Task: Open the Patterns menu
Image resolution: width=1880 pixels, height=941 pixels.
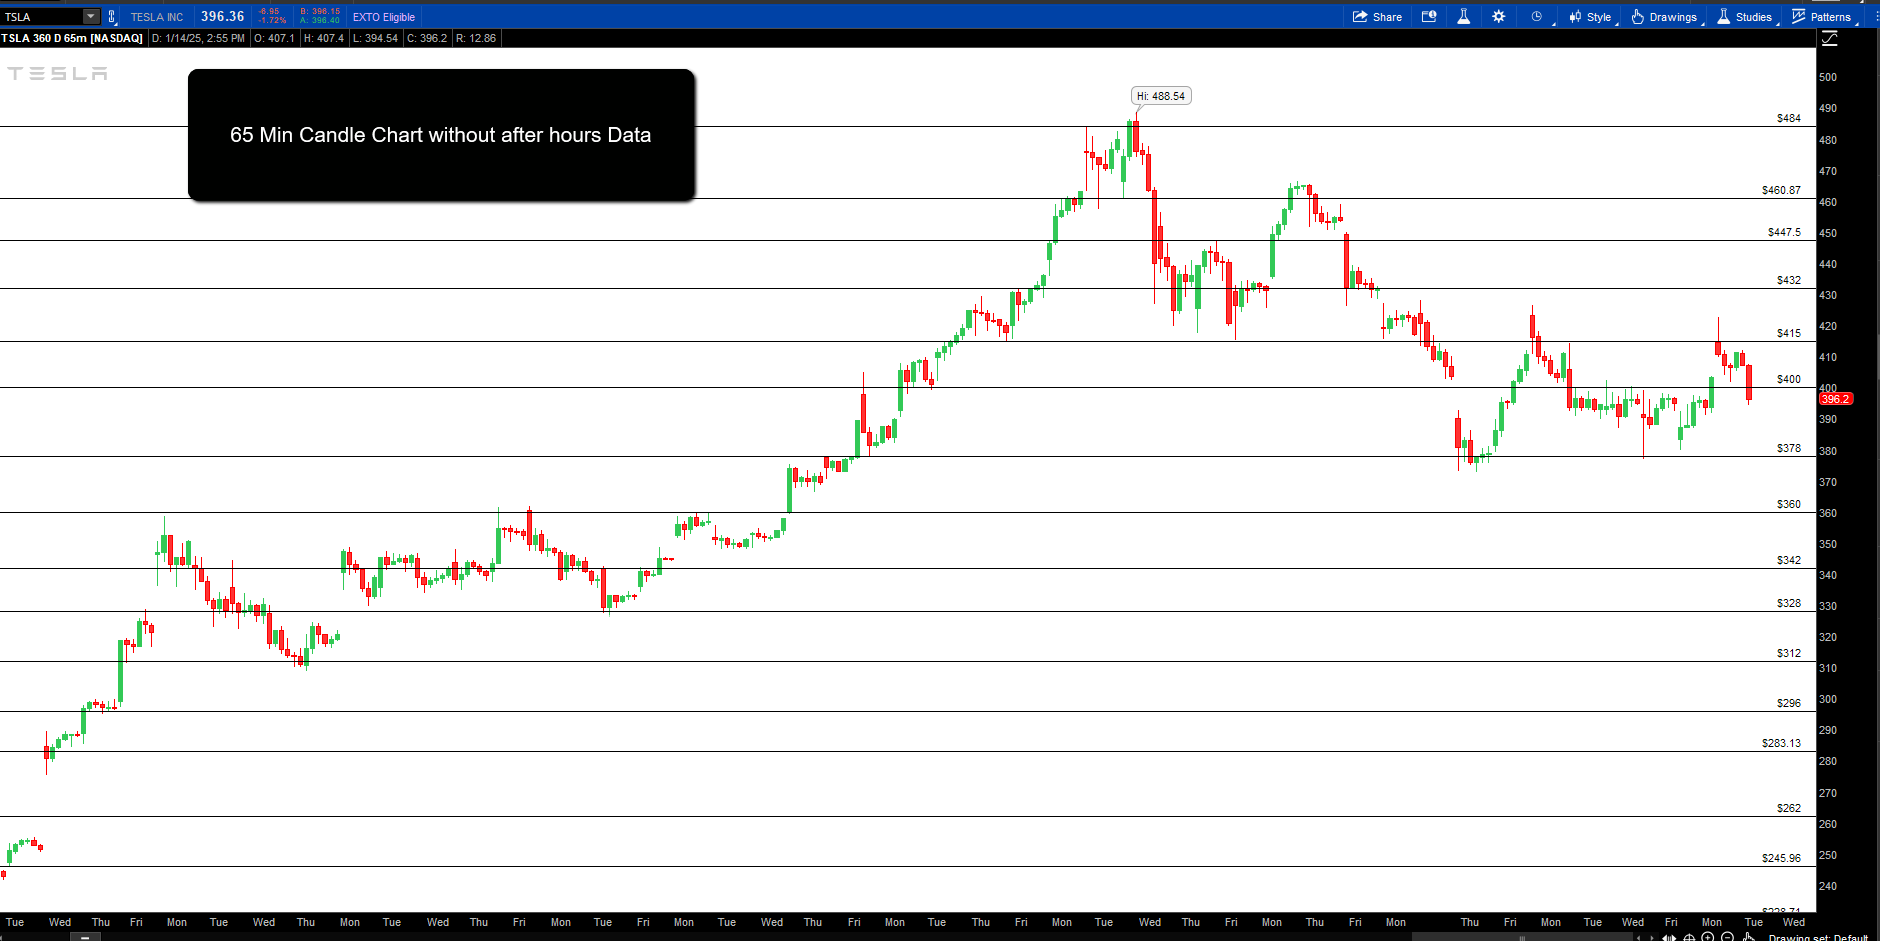Action: click(1821, 17)
